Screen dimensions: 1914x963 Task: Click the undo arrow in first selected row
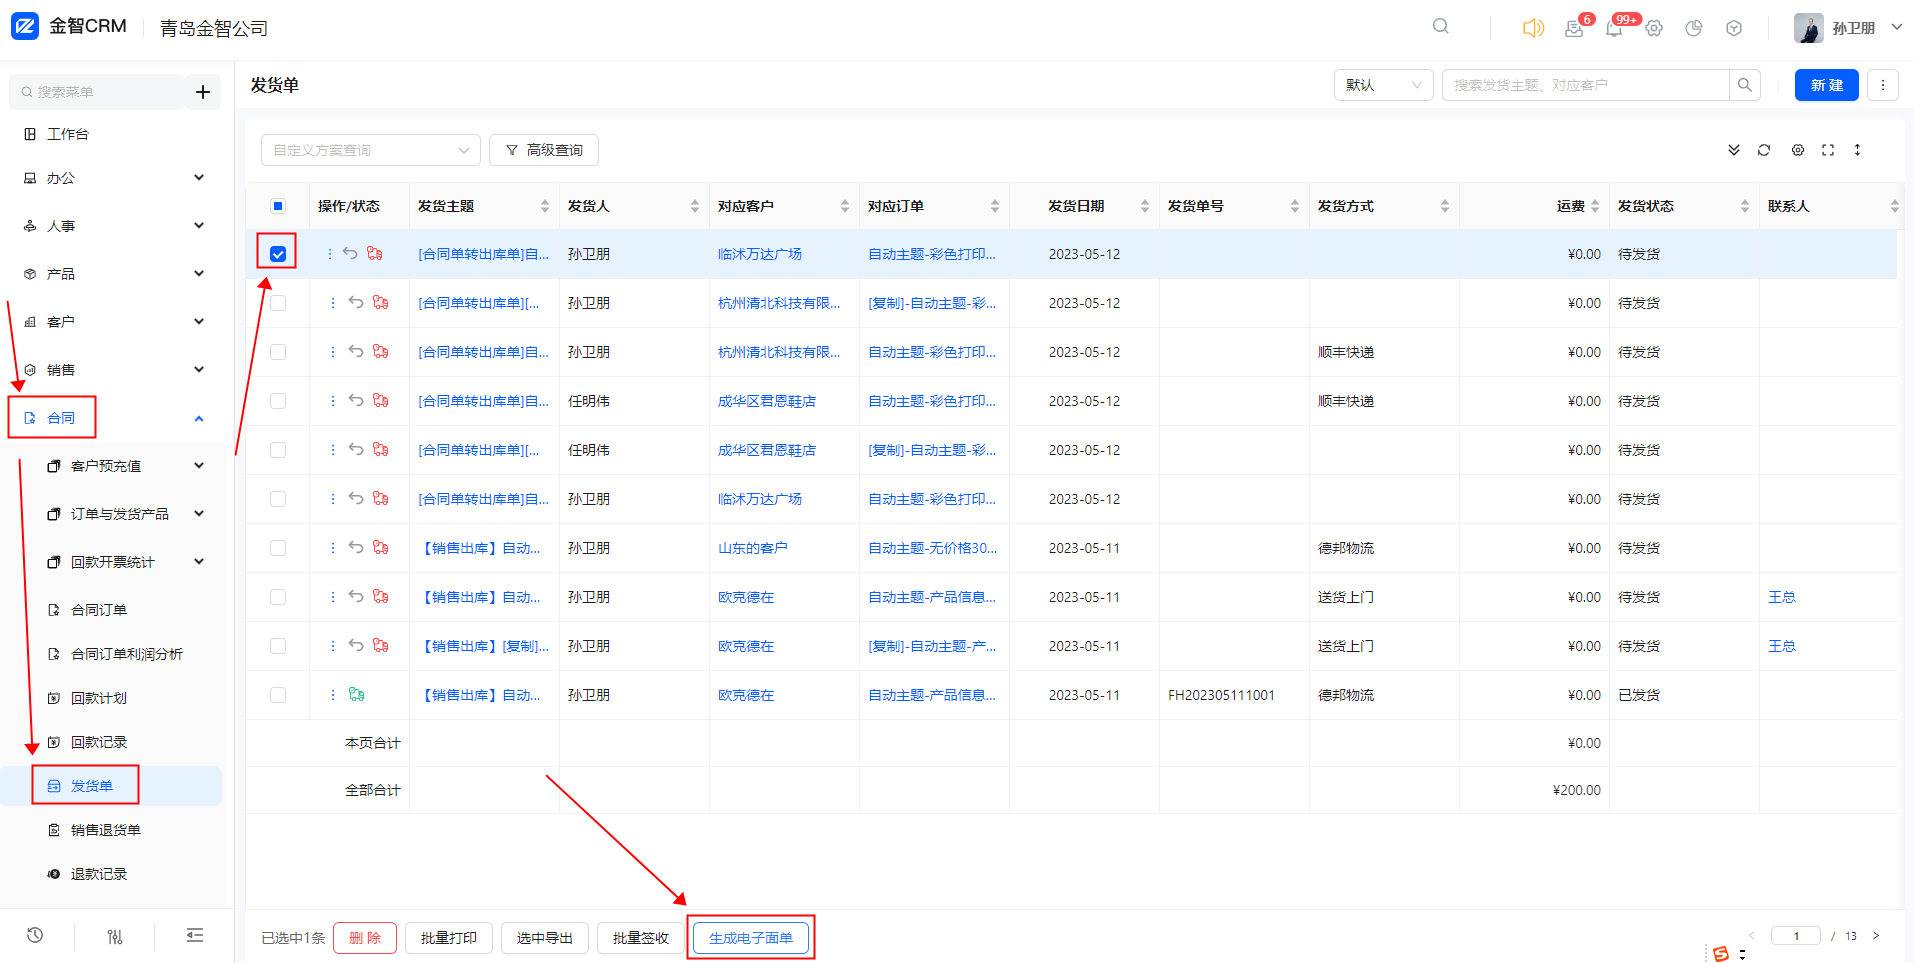(350, 253)
